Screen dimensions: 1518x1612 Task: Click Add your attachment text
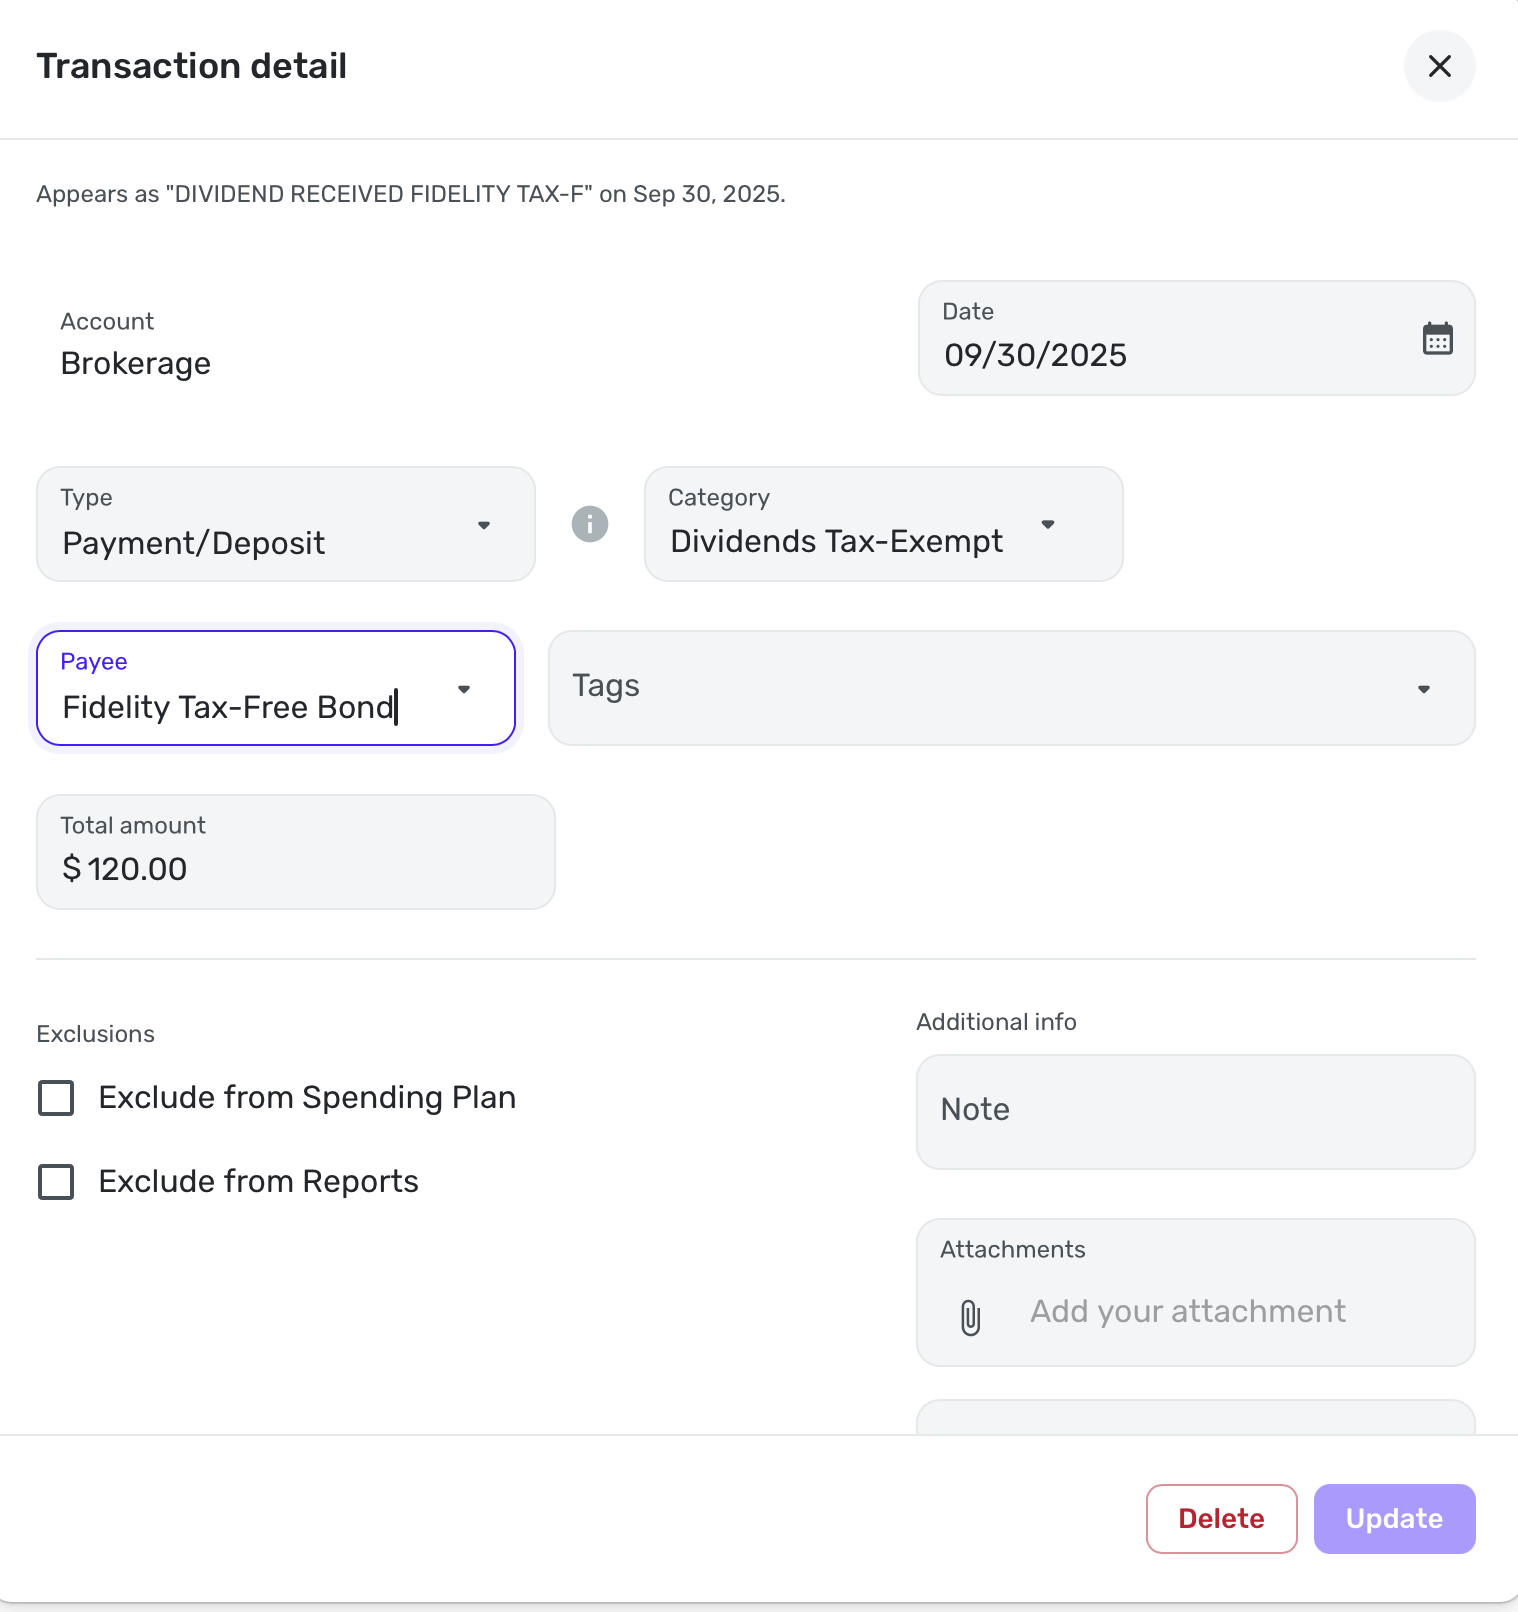(1187, 1311)
